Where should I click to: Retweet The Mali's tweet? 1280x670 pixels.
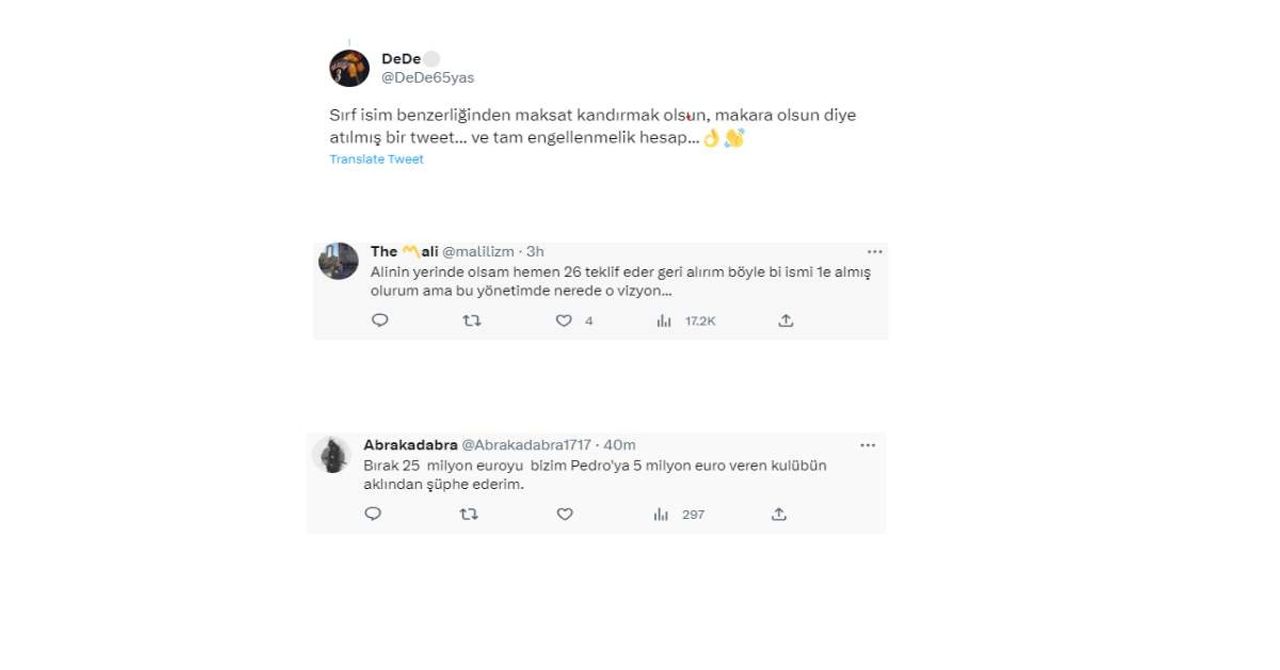(x=472, y=320)
